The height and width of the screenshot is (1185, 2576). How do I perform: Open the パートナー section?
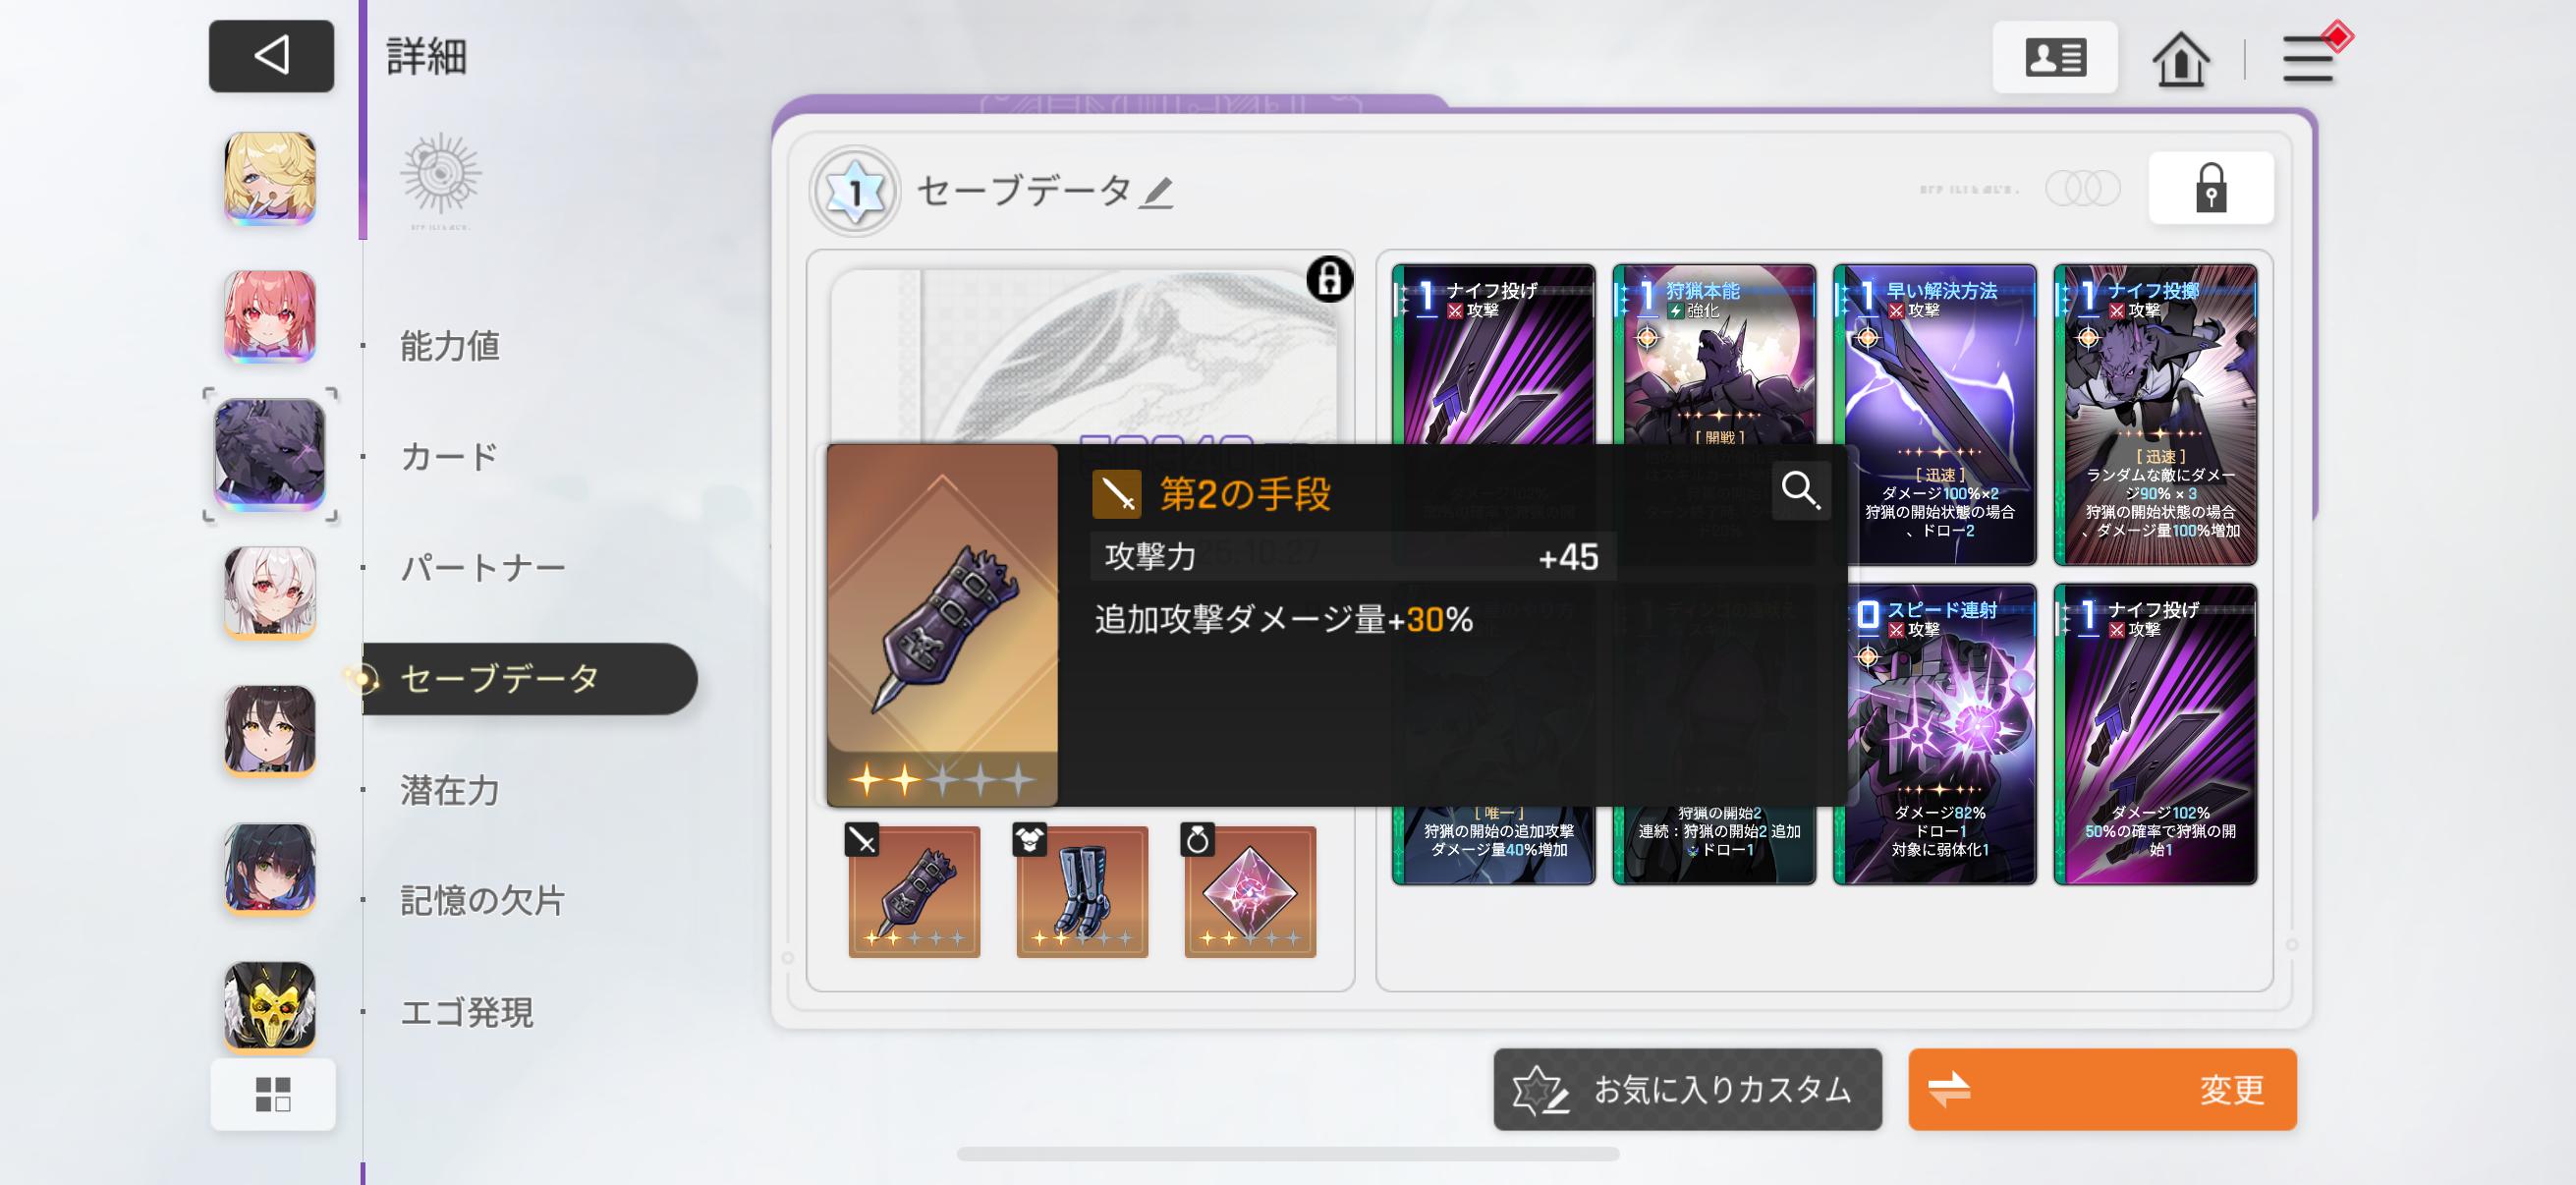tap(483, 567)
